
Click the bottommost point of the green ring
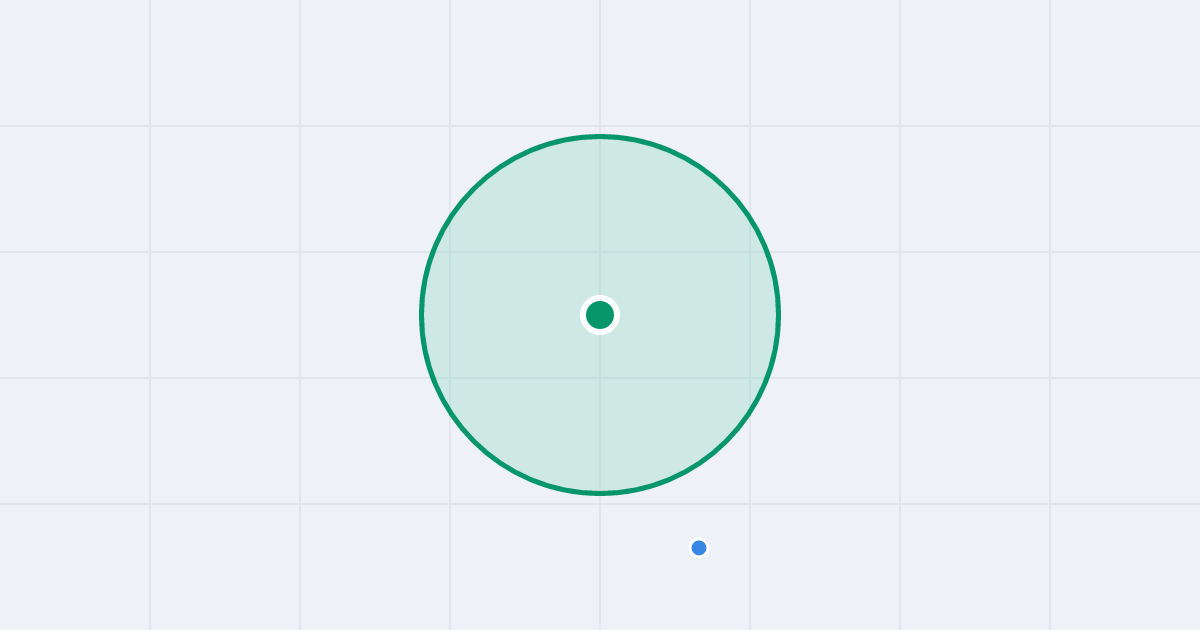600,493
